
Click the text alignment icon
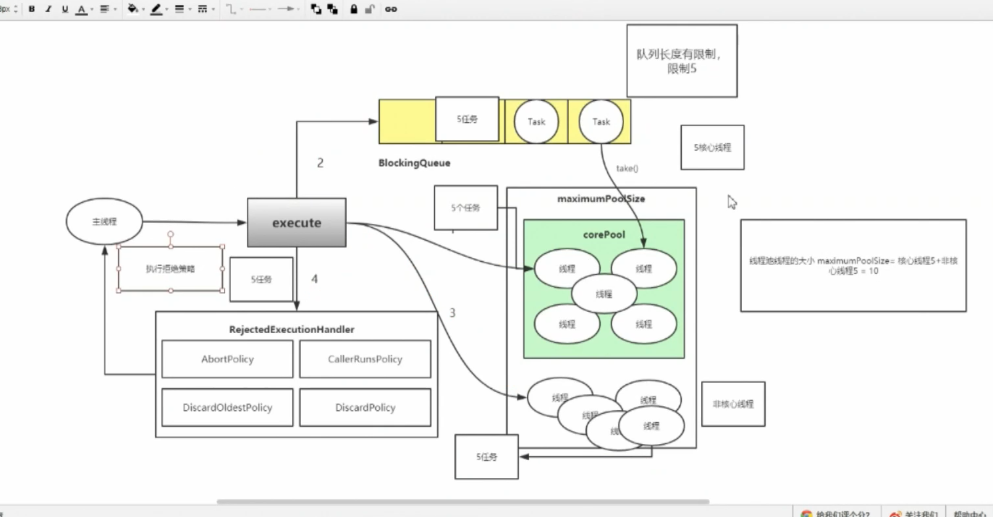pyautogui.click(x=104, y=9)
